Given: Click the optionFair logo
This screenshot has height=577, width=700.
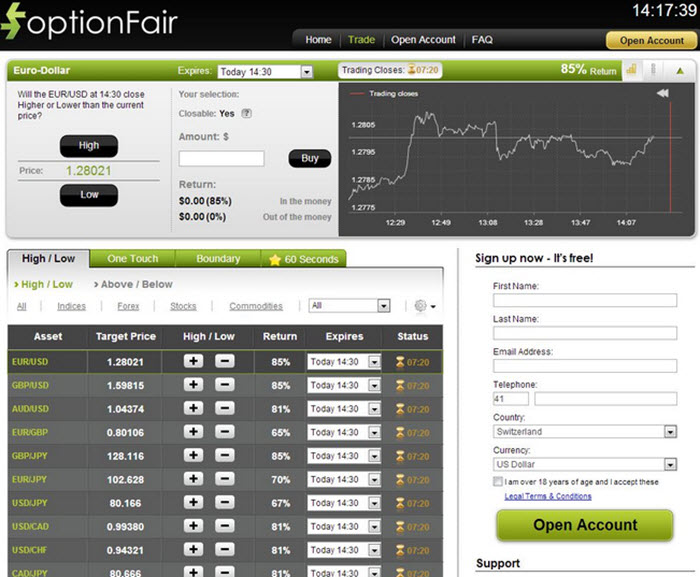Looking at the screenshot, I should click(x=89, y=21).
